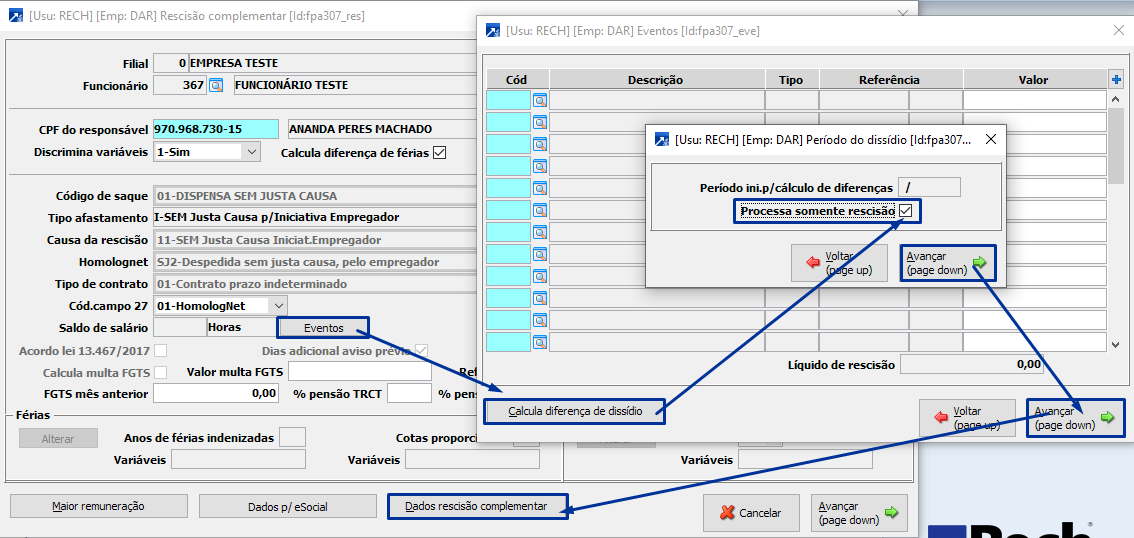Toggle Calcula diferença de férias checkbox

pyautogui.click(x=438, y=153)
